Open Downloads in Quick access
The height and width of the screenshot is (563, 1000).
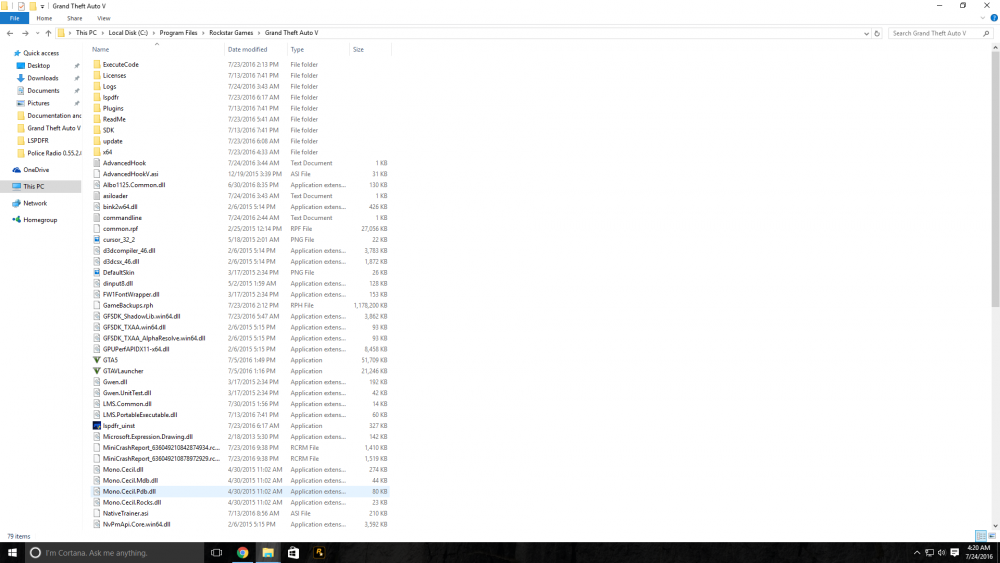coord(42,78)
